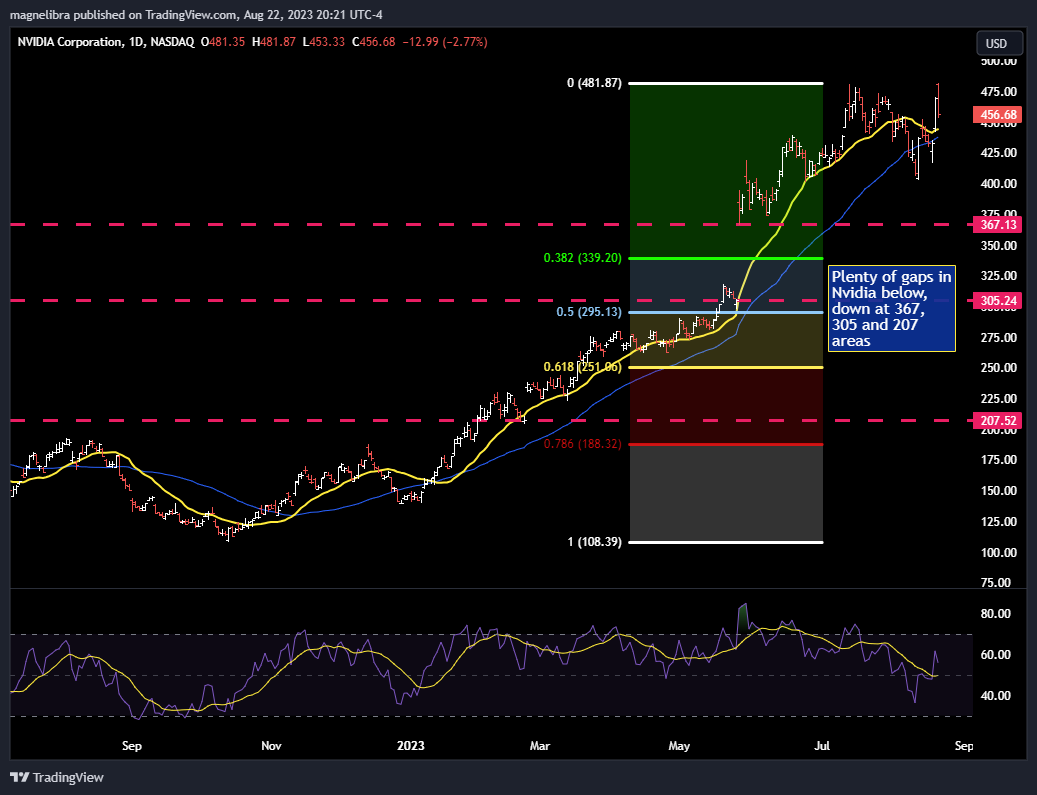Click the −12.99 (−2.77%) change value
The height and width of the screenshot is (795, 1037).
click(x=445, y=42)
